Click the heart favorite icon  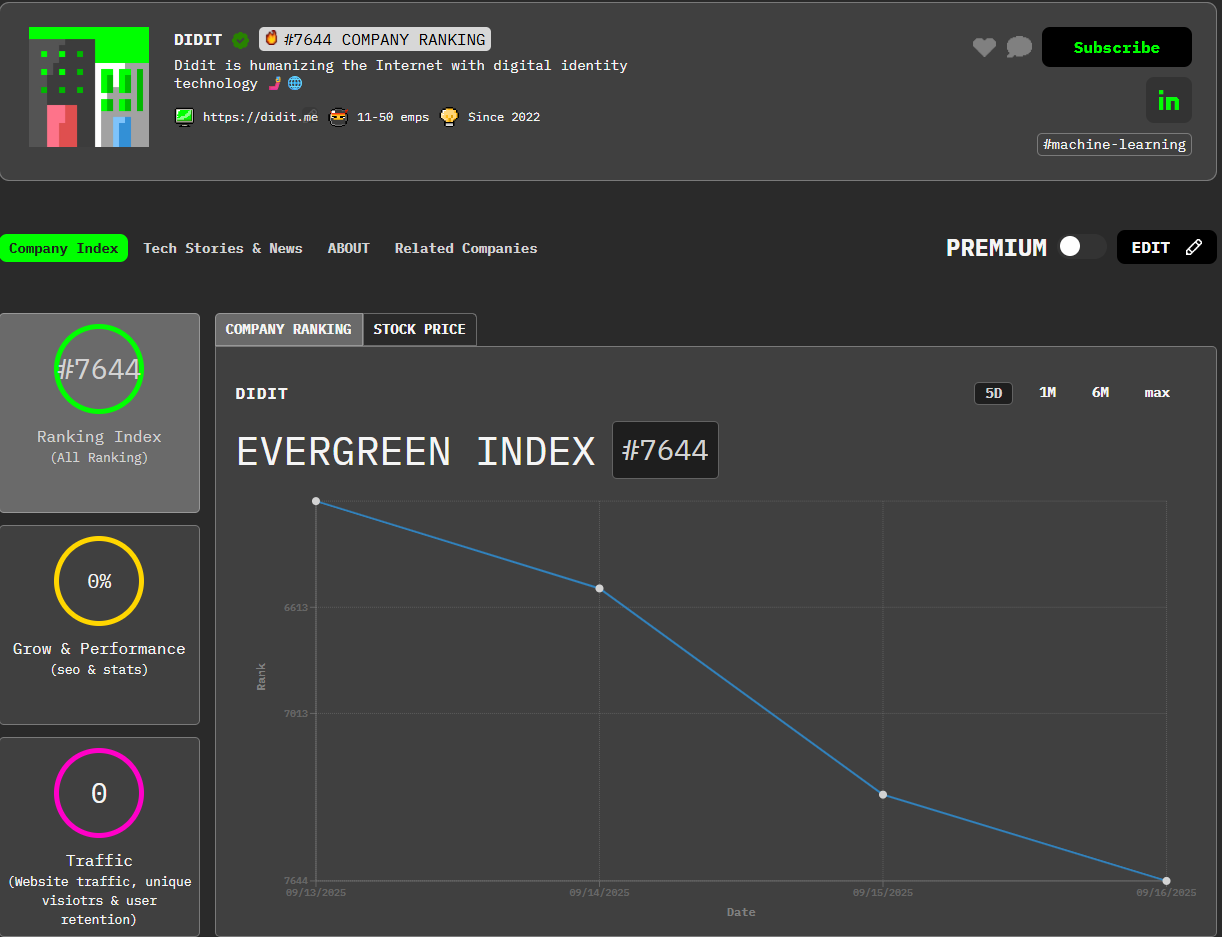pyautogui.click(x=984, y=47)
